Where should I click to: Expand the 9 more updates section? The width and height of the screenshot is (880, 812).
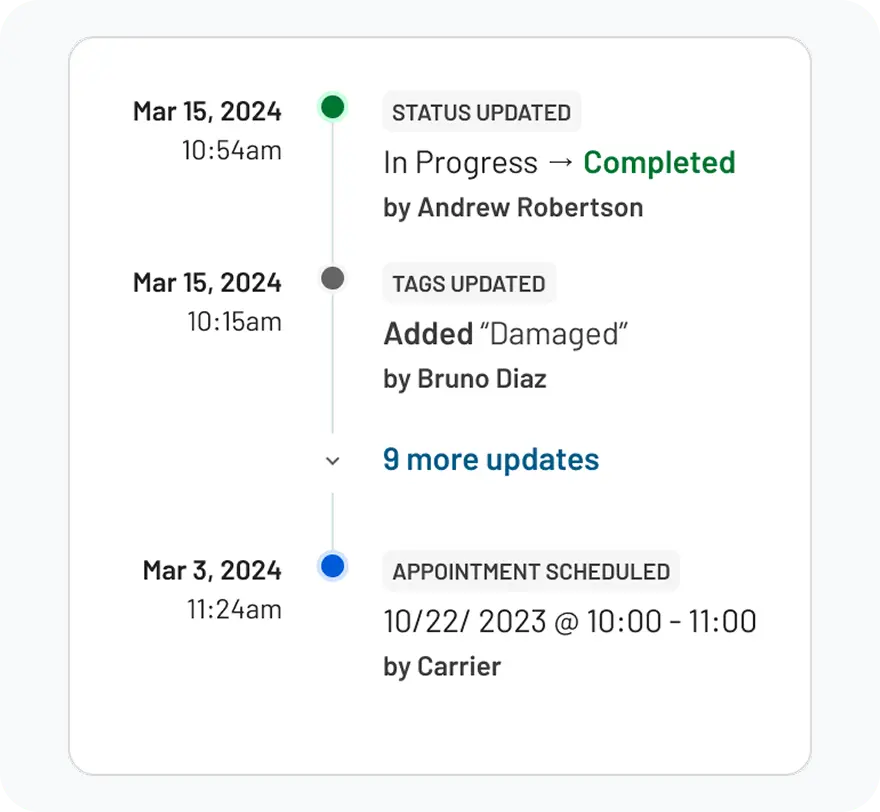pos(490,459)
